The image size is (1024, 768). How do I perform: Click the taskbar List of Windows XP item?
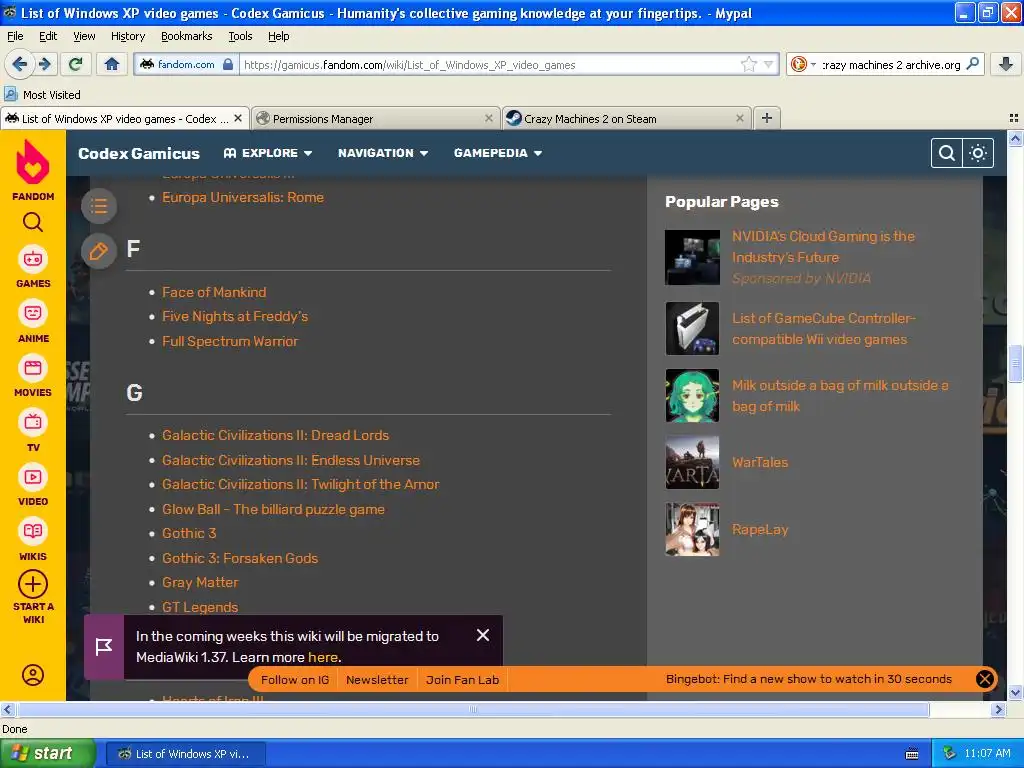[x=185, y=754]
